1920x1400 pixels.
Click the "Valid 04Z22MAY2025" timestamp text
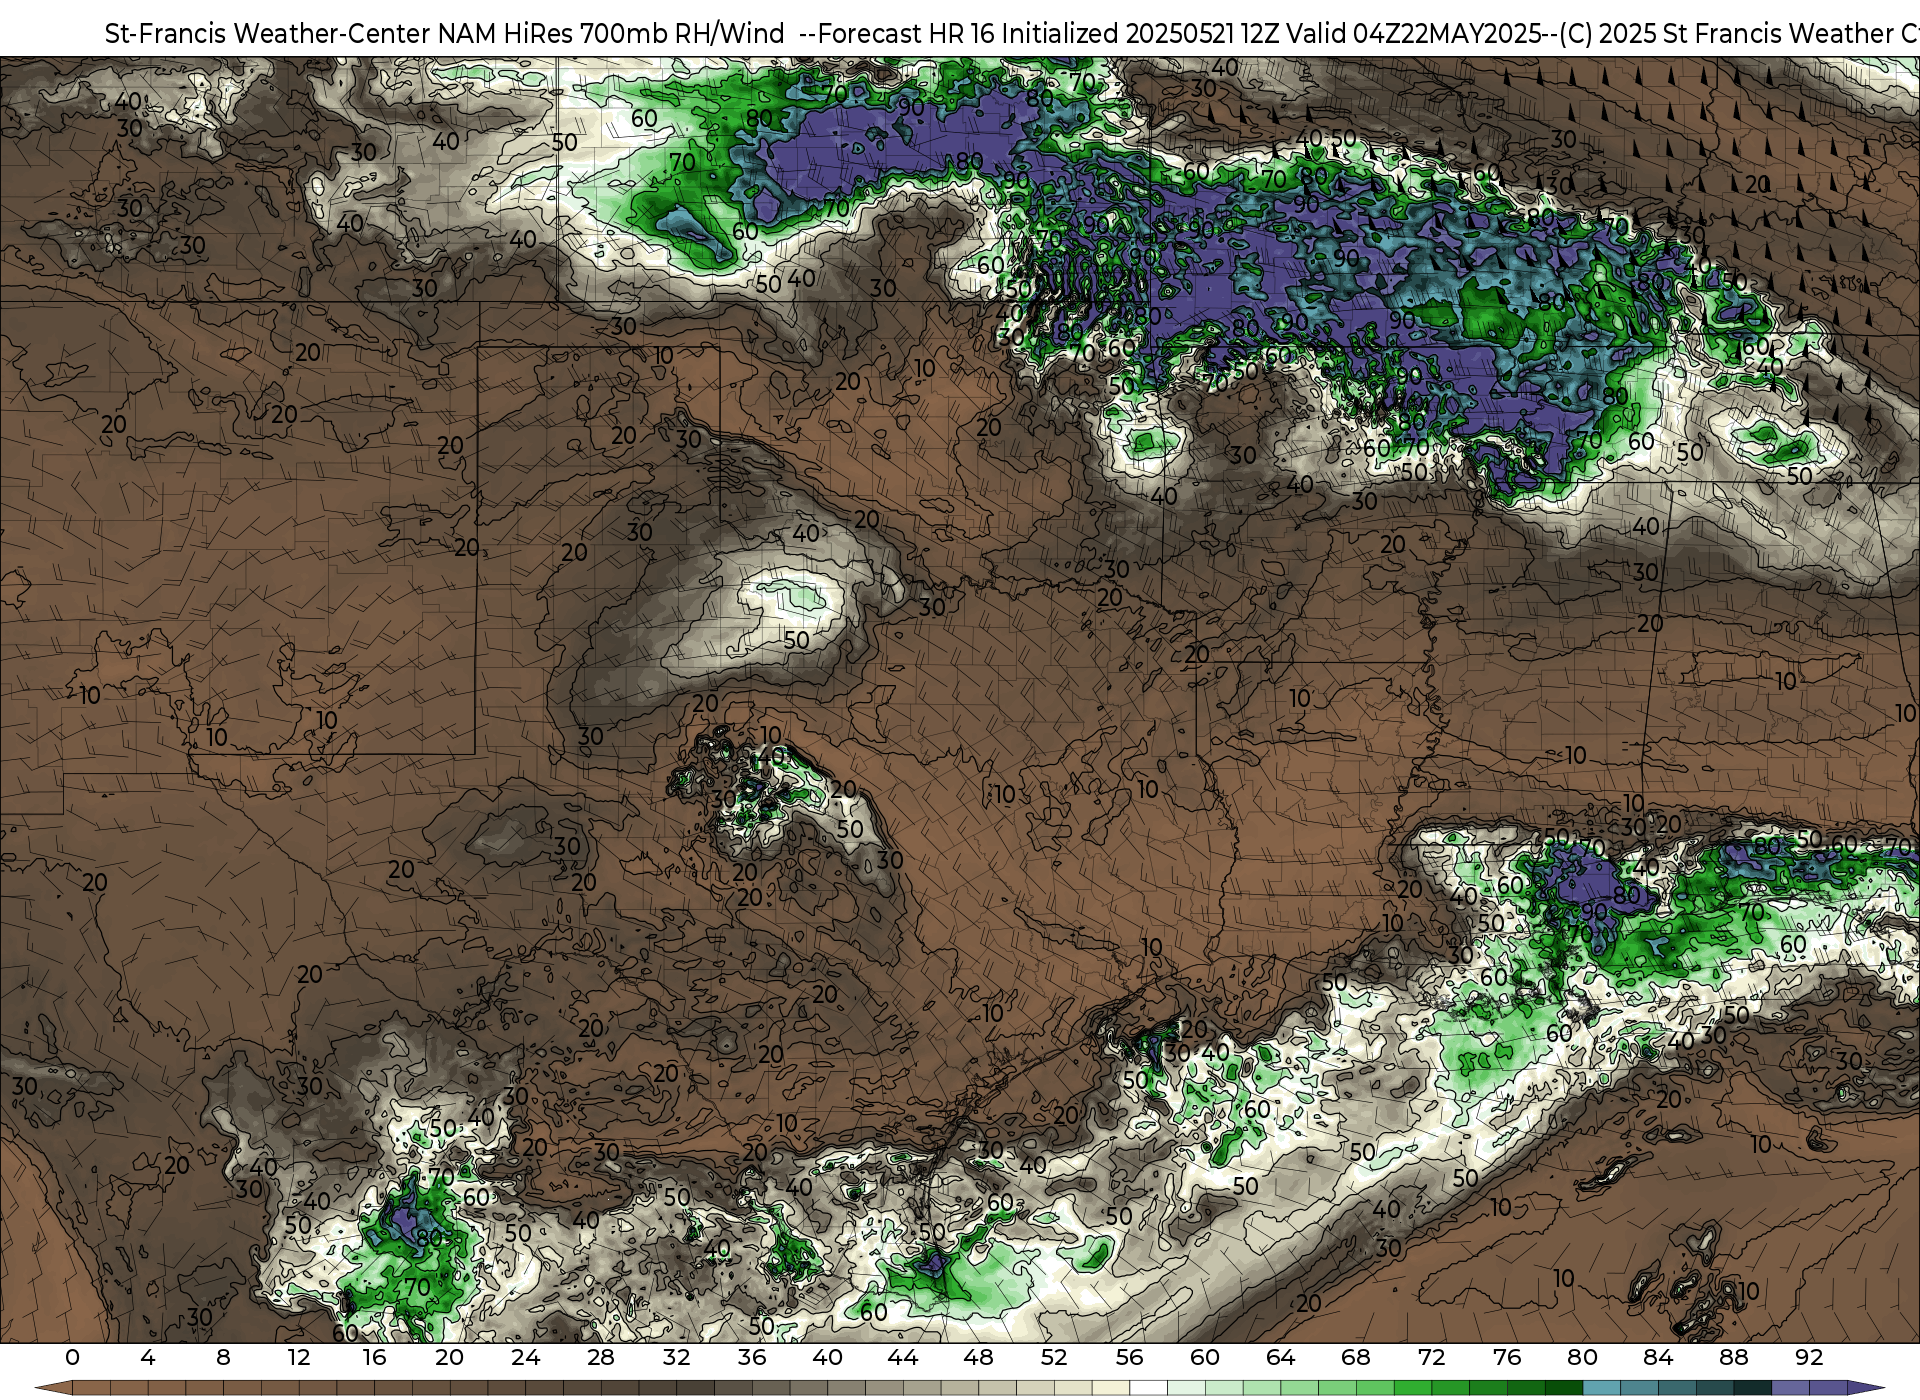[1415, 34]
